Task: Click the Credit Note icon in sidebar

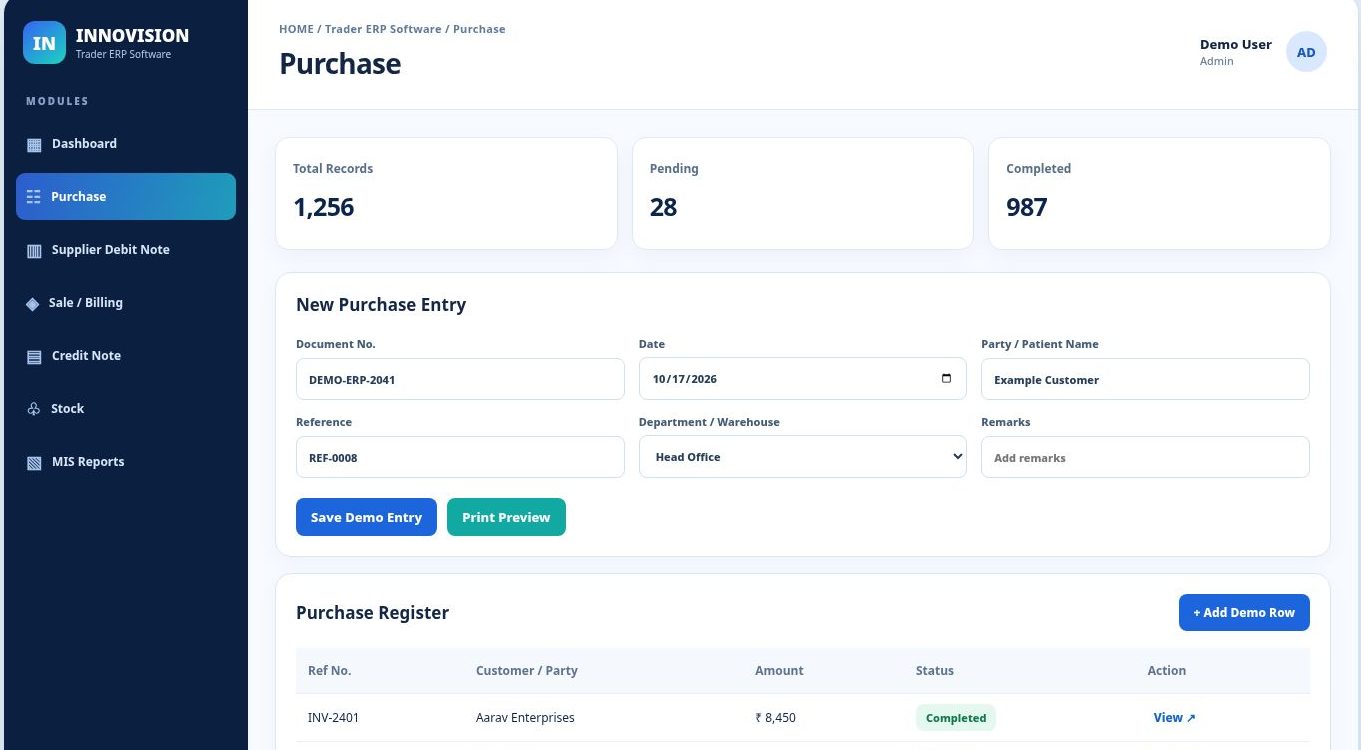Action: (x=34, y=356)
